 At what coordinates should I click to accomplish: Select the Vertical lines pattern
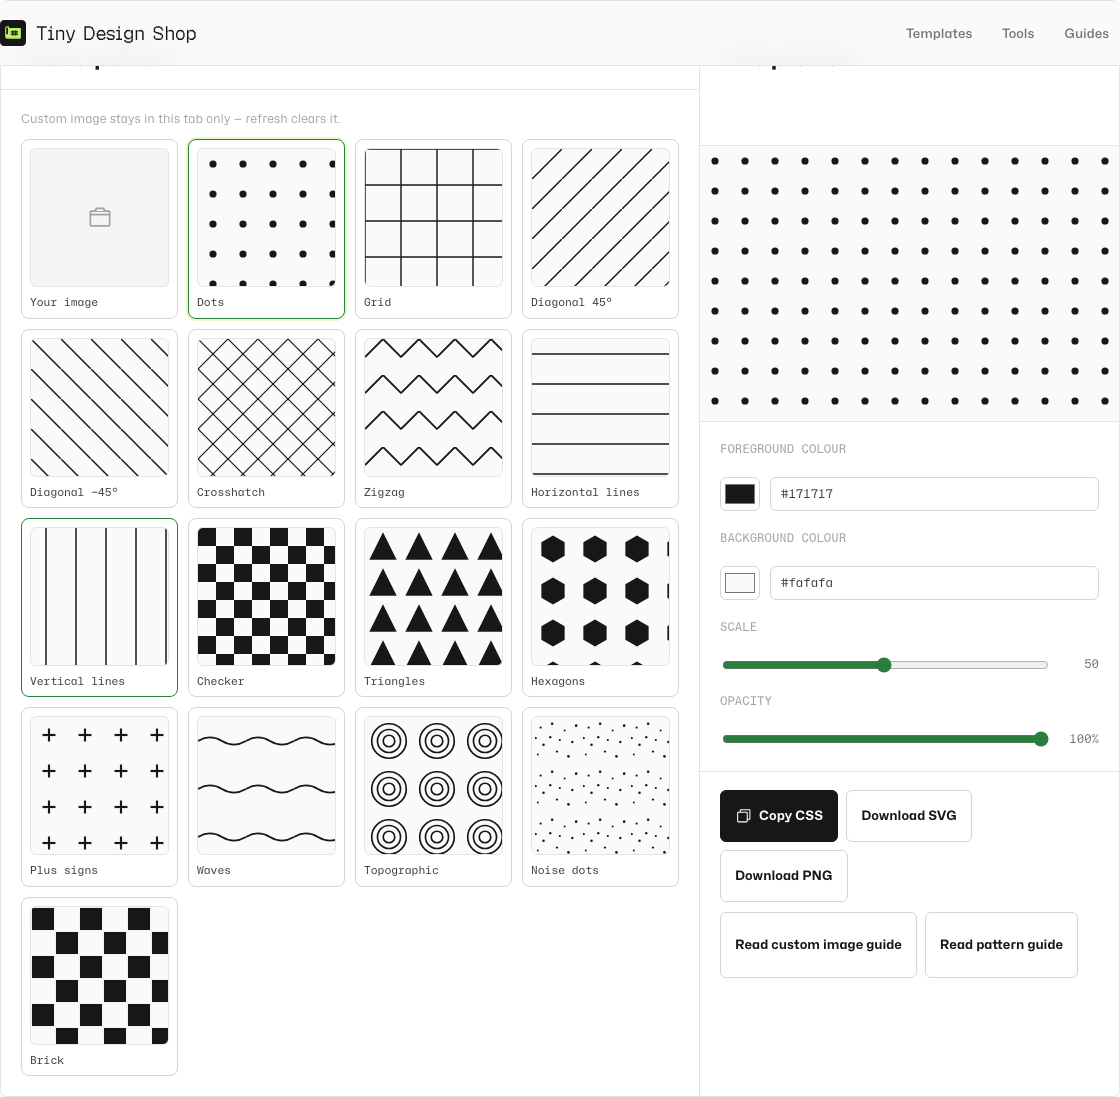coord(99,608)
